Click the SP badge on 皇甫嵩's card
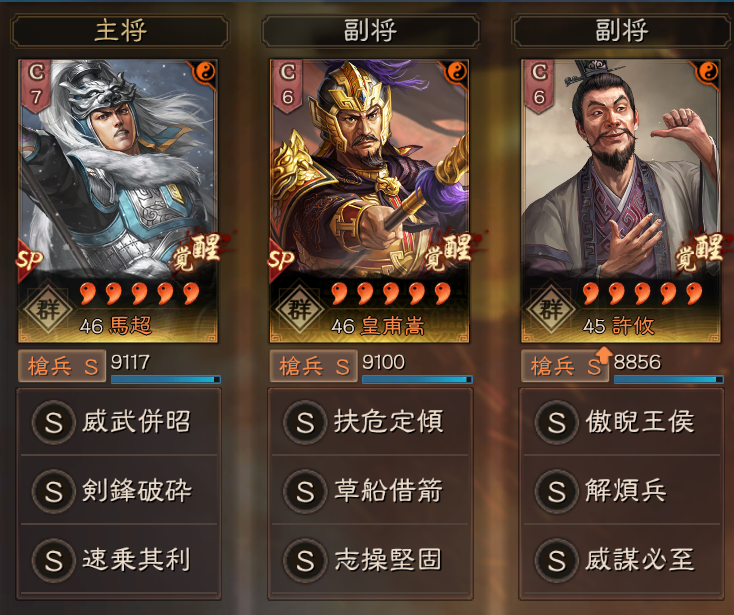Viewport: 734px width, 615px height. click(x=280, y=260)
